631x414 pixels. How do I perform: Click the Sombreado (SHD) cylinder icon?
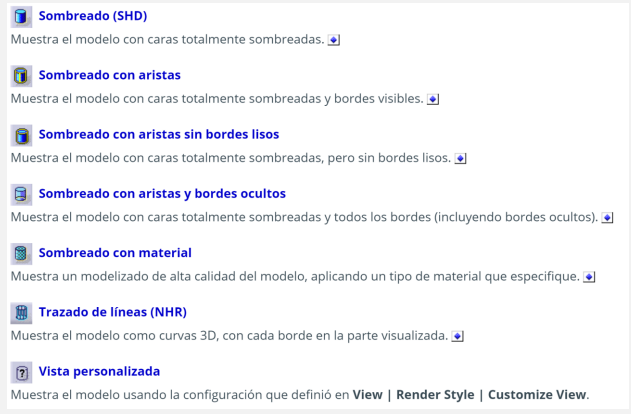click(x=20, y=17)
